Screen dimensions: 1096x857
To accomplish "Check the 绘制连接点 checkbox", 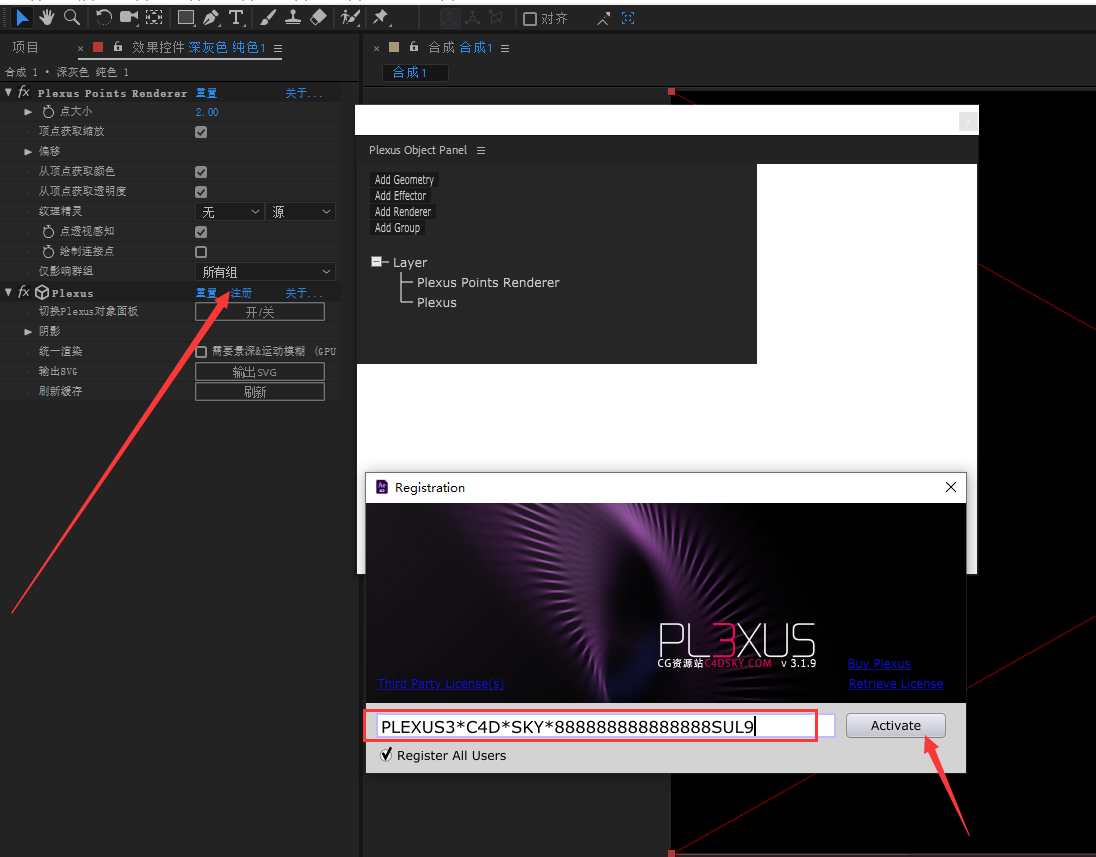I will (x=201, y=252).
